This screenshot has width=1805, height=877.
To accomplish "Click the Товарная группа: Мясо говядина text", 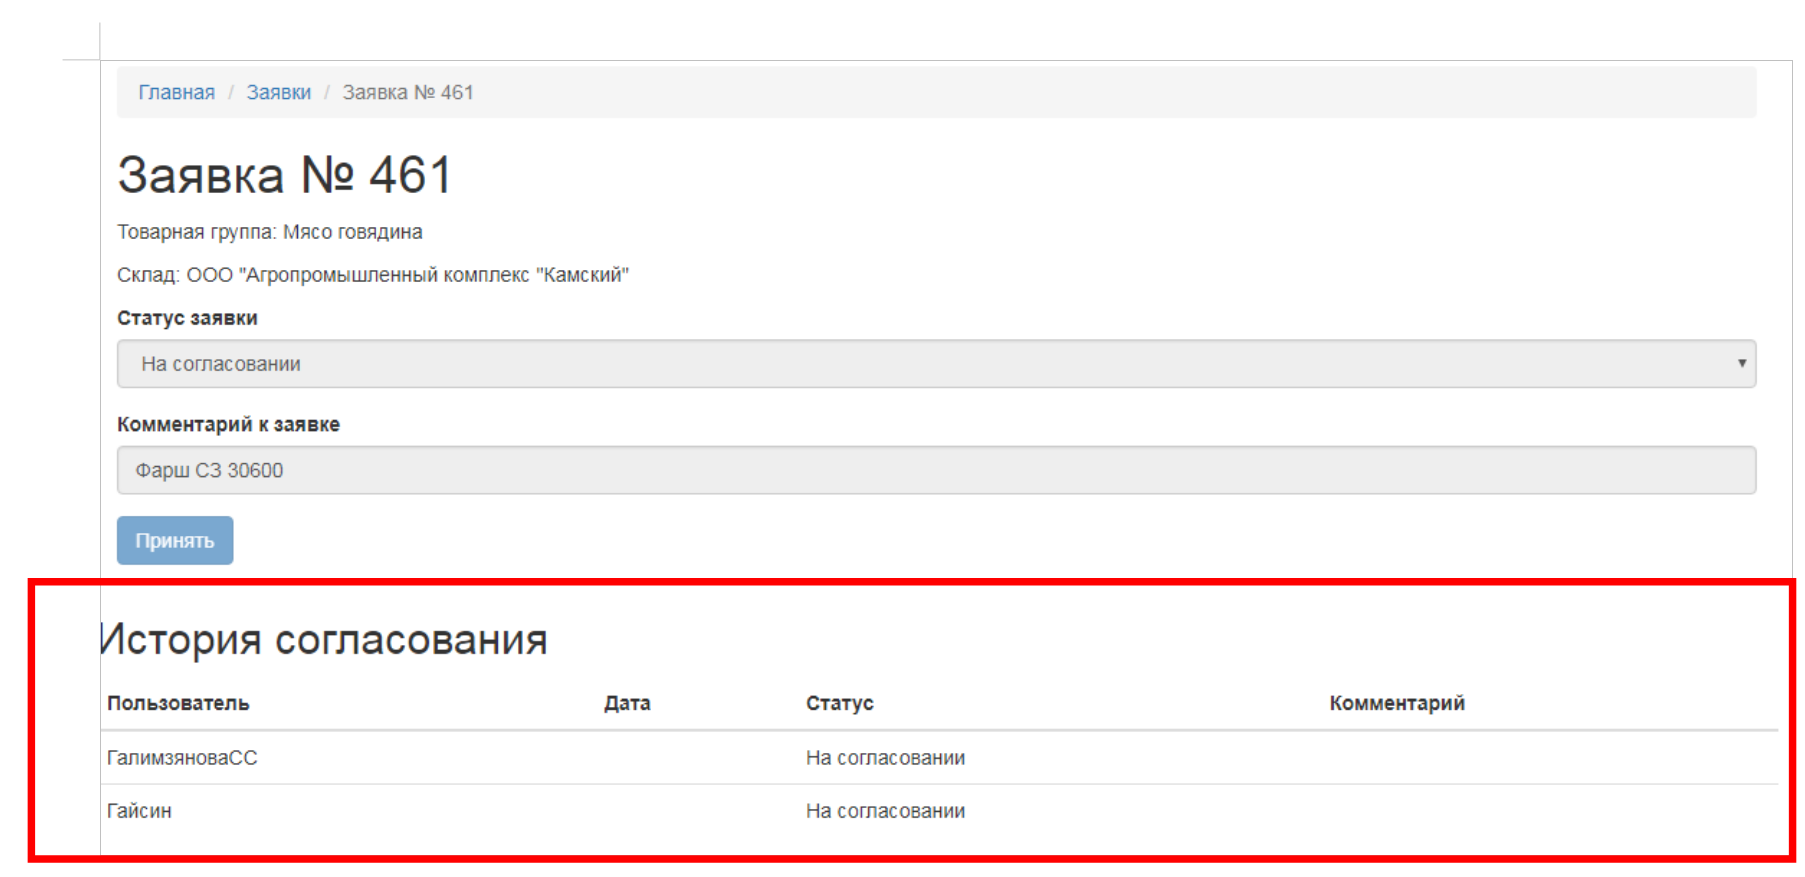I will (x=269, y=232).
